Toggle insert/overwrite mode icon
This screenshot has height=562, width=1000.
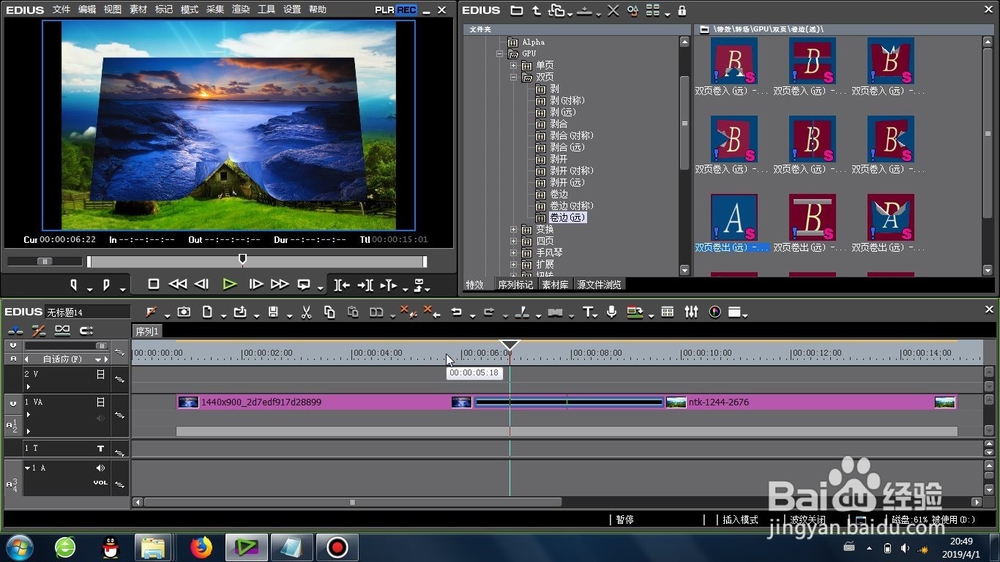15,330
